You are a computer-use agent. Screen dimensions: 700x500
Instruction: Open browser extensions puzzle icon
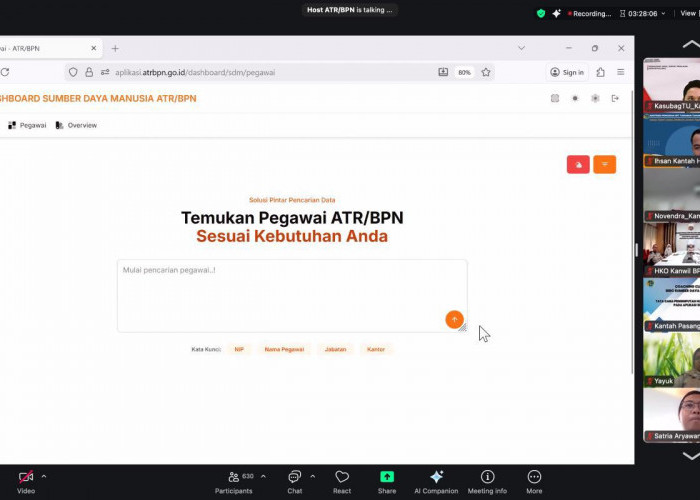(x=600, y=72)
